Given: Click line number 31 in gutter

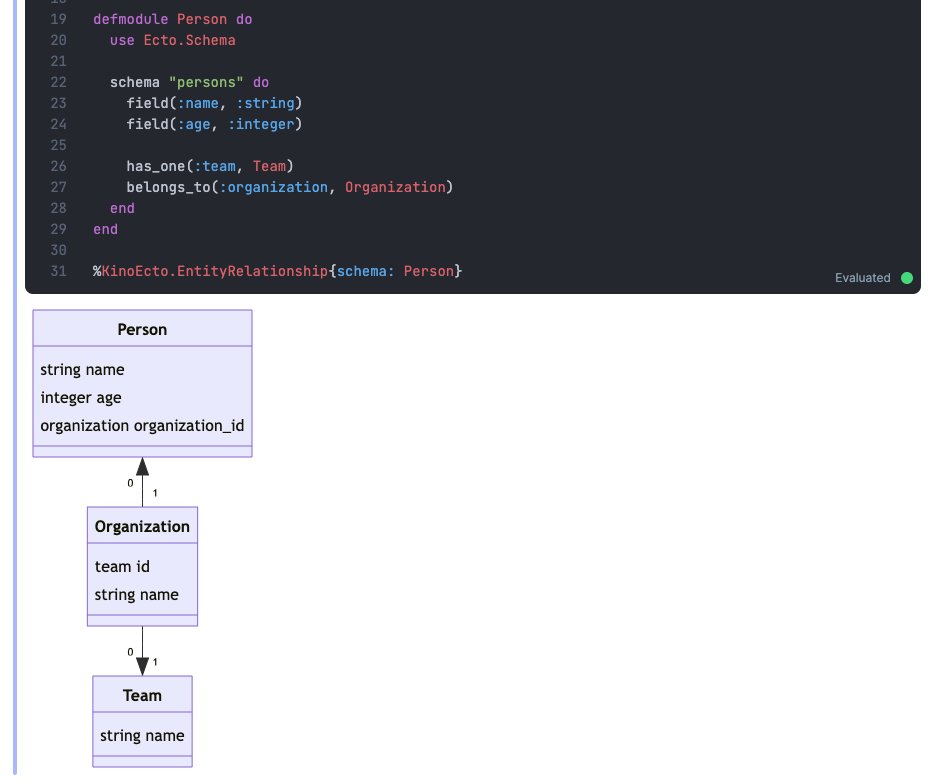Looking at the screenshot, I should coord(59,271).
